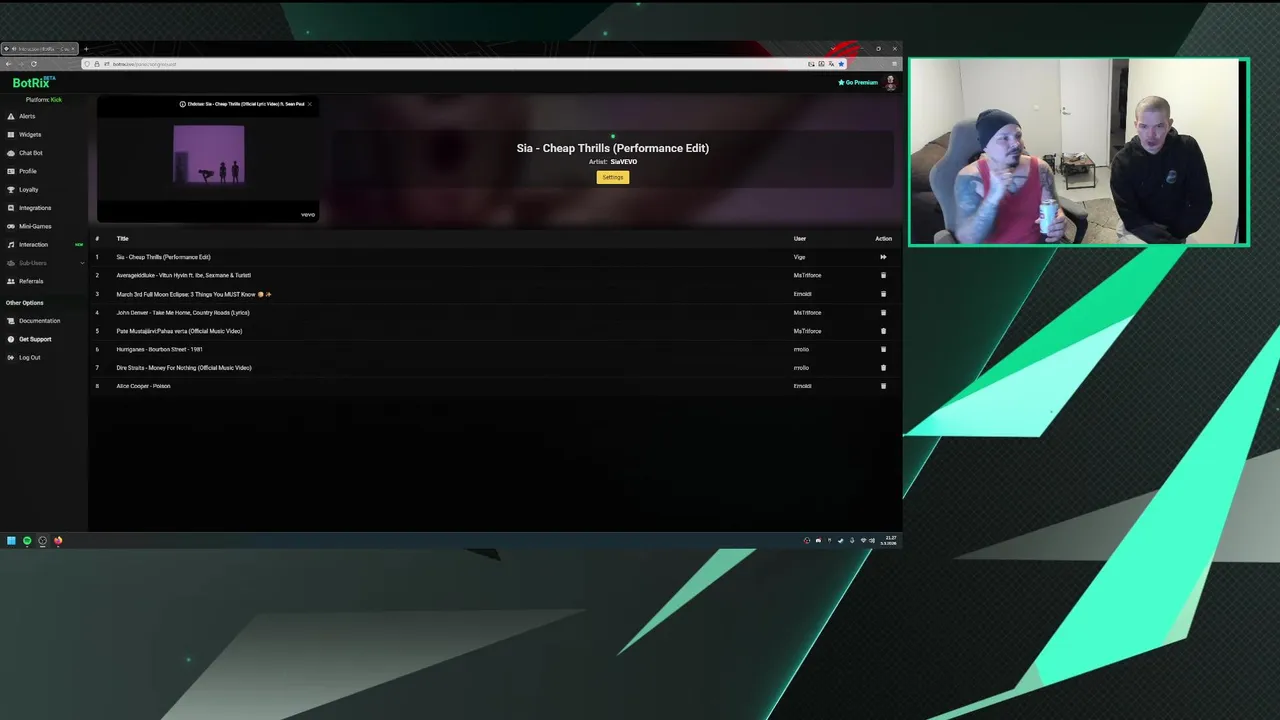The image size is (1280, 720).
Task: Click Alice Cooper - Poison title
Action: [143, 386]
